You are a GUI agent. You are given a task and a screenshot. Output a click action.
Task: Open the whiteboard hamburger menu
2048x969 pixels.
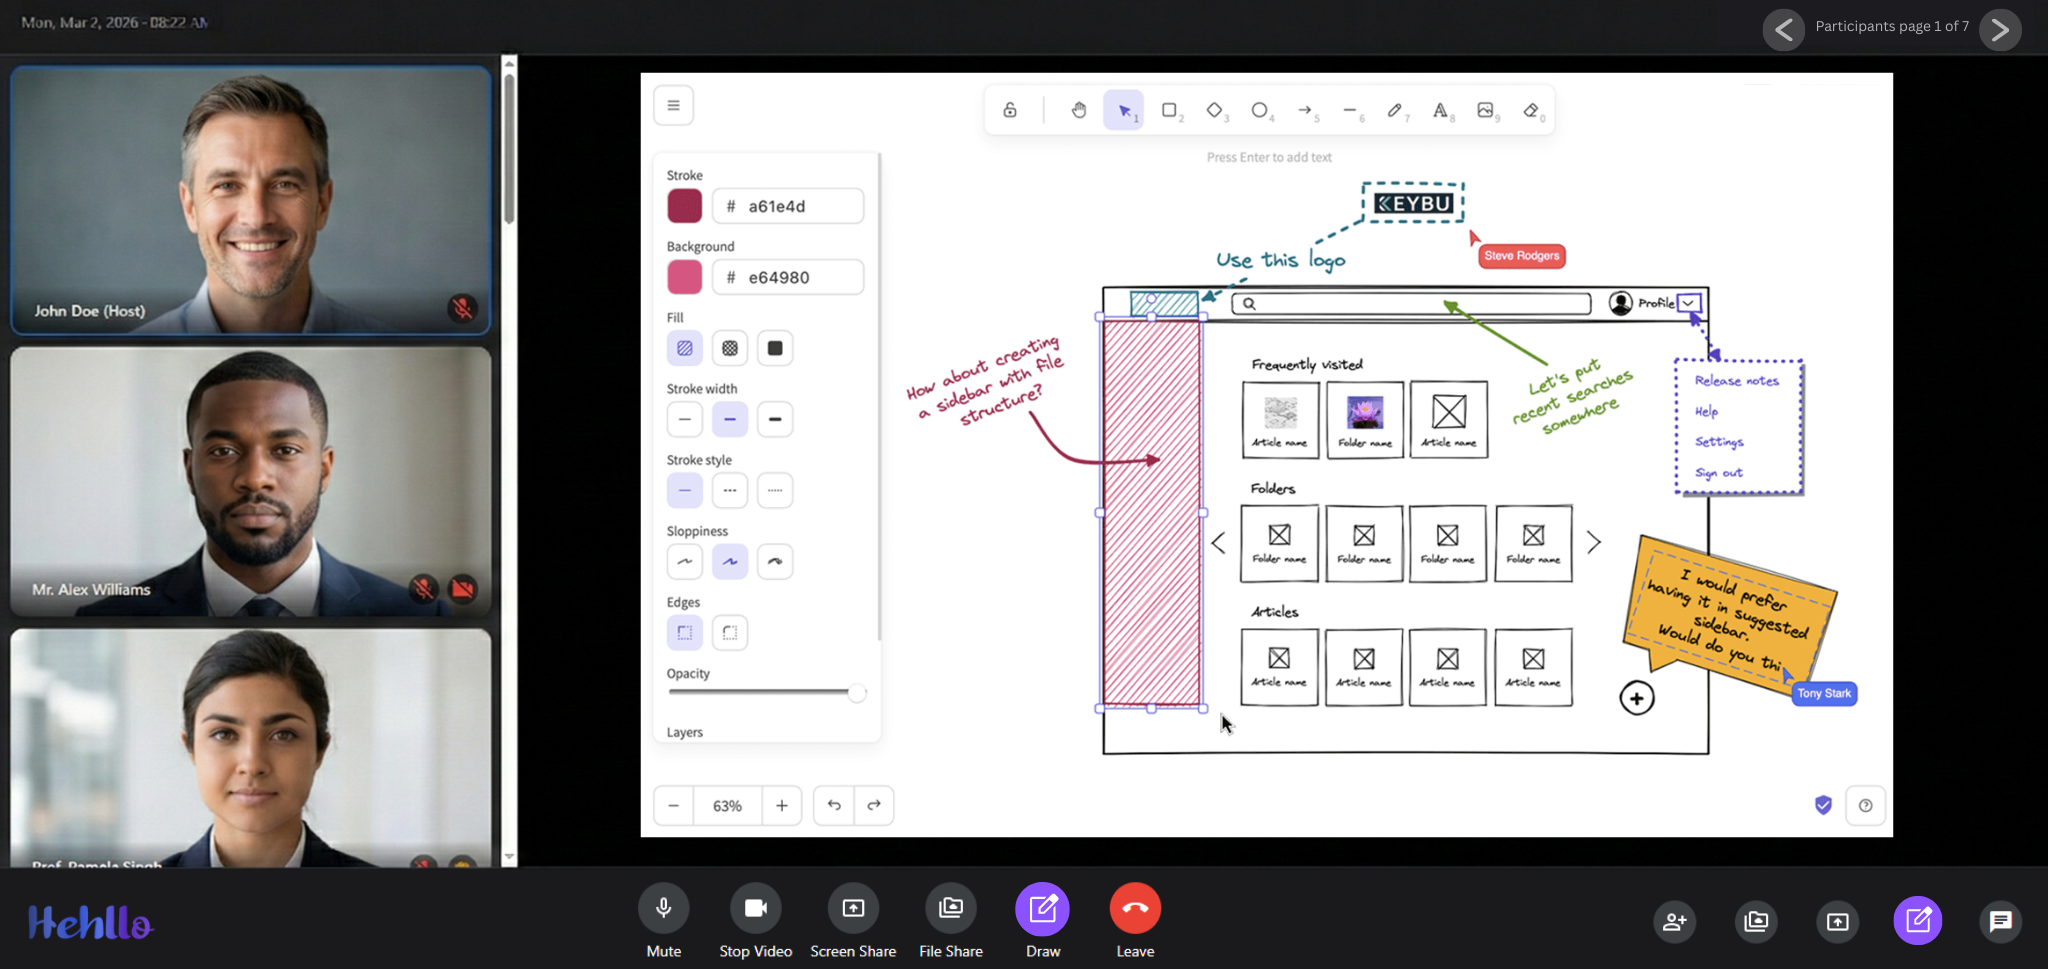tap(673, 105)
